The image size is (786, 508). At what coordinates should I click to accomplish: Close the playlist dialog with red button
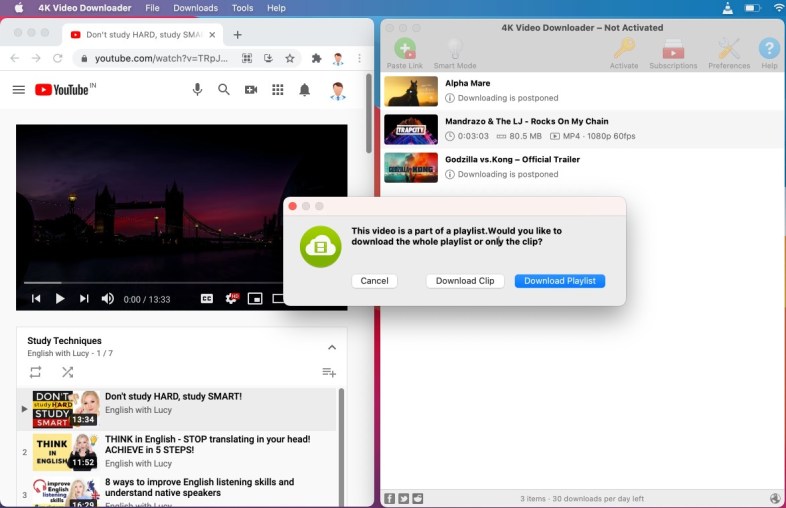click(x=293, y=206)
